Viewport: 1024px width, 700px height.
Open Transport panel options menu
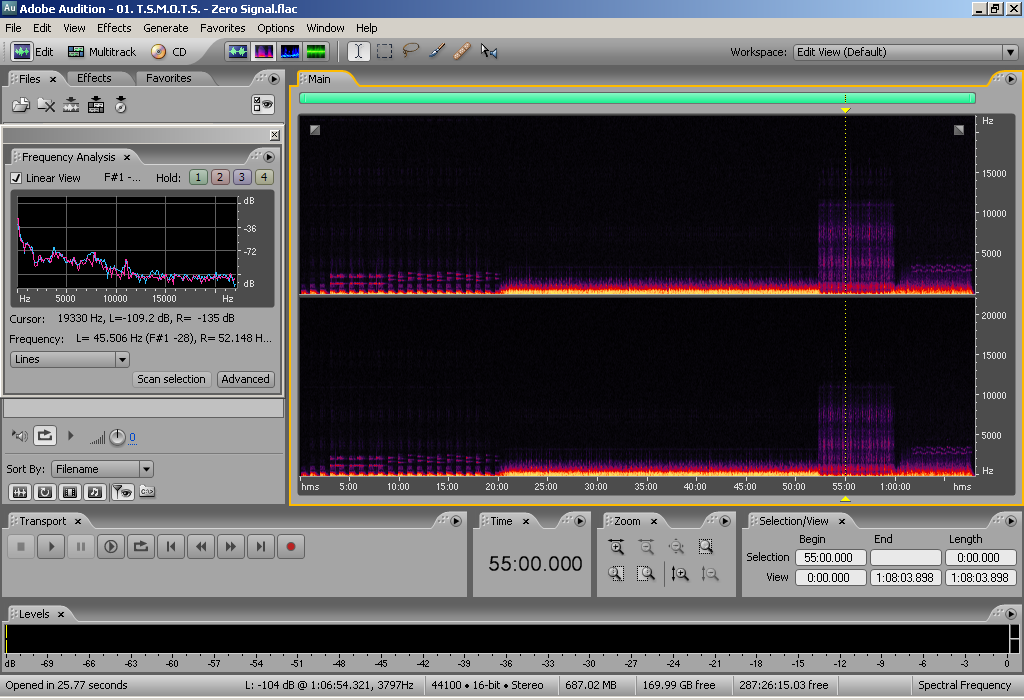pyautogui.click(x=456, y=520)
